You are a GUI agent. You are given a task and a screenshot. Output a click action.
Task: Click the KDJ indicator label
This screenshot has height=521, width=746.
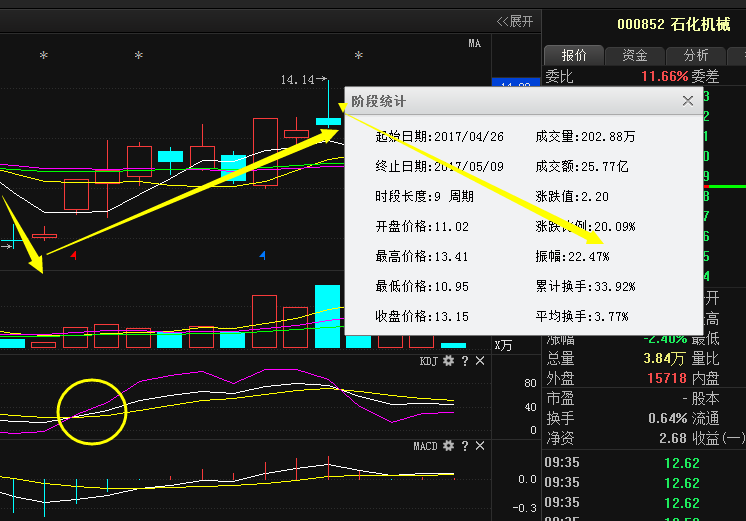coord(428,361)
